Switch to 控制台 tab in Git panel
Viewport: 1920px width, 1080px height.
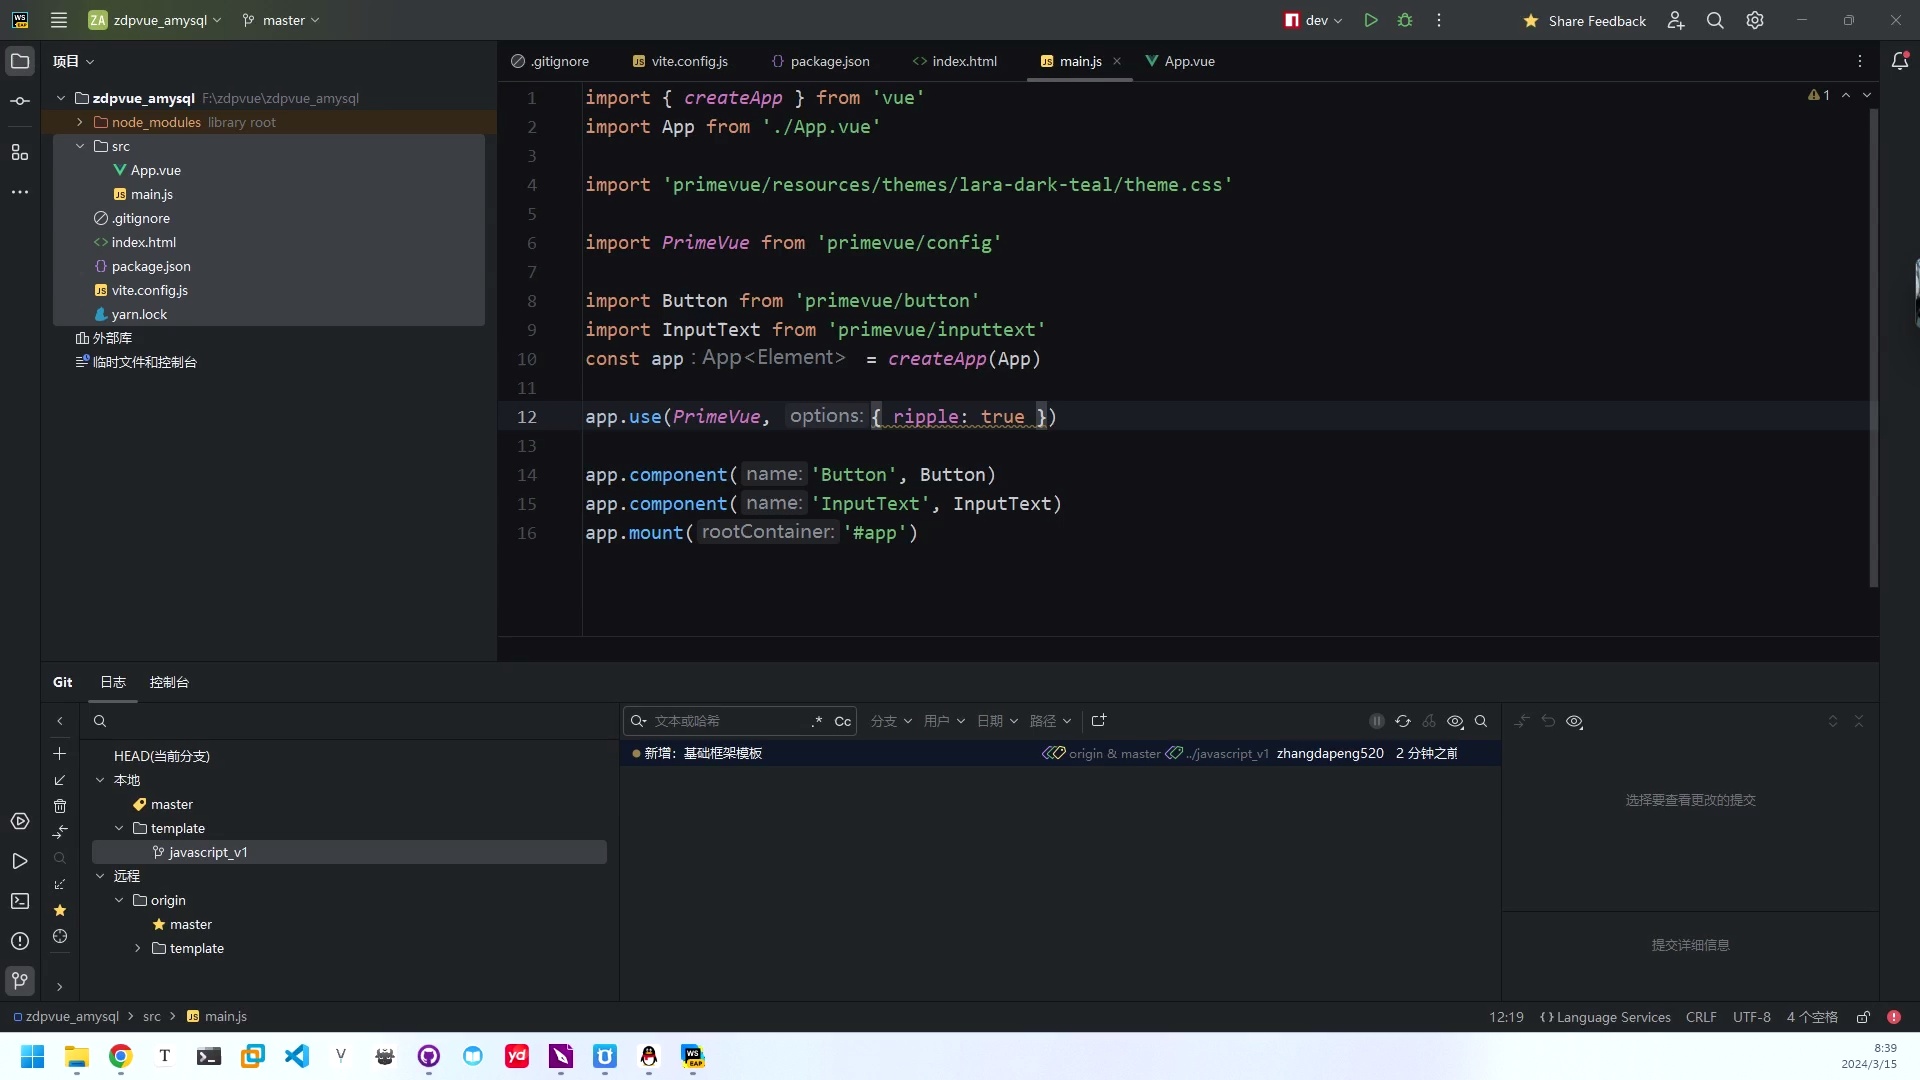tap(169, 682)
